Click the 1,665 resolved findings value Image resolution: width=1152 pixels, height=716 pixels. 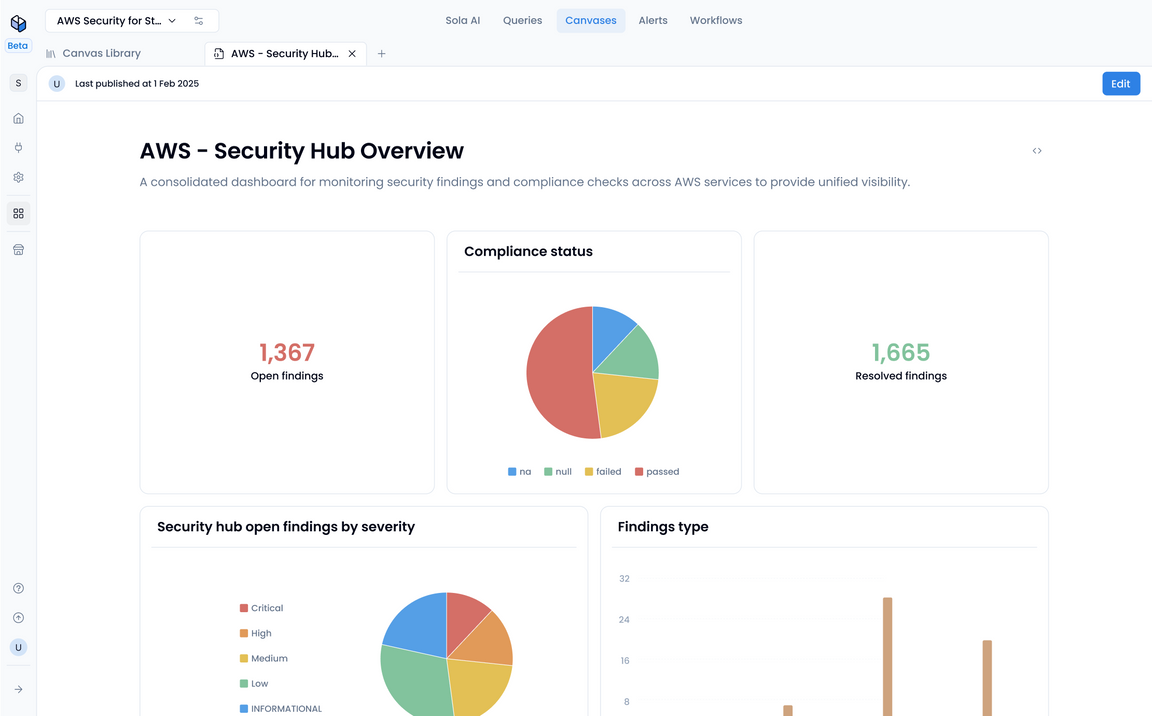point(901,352)
